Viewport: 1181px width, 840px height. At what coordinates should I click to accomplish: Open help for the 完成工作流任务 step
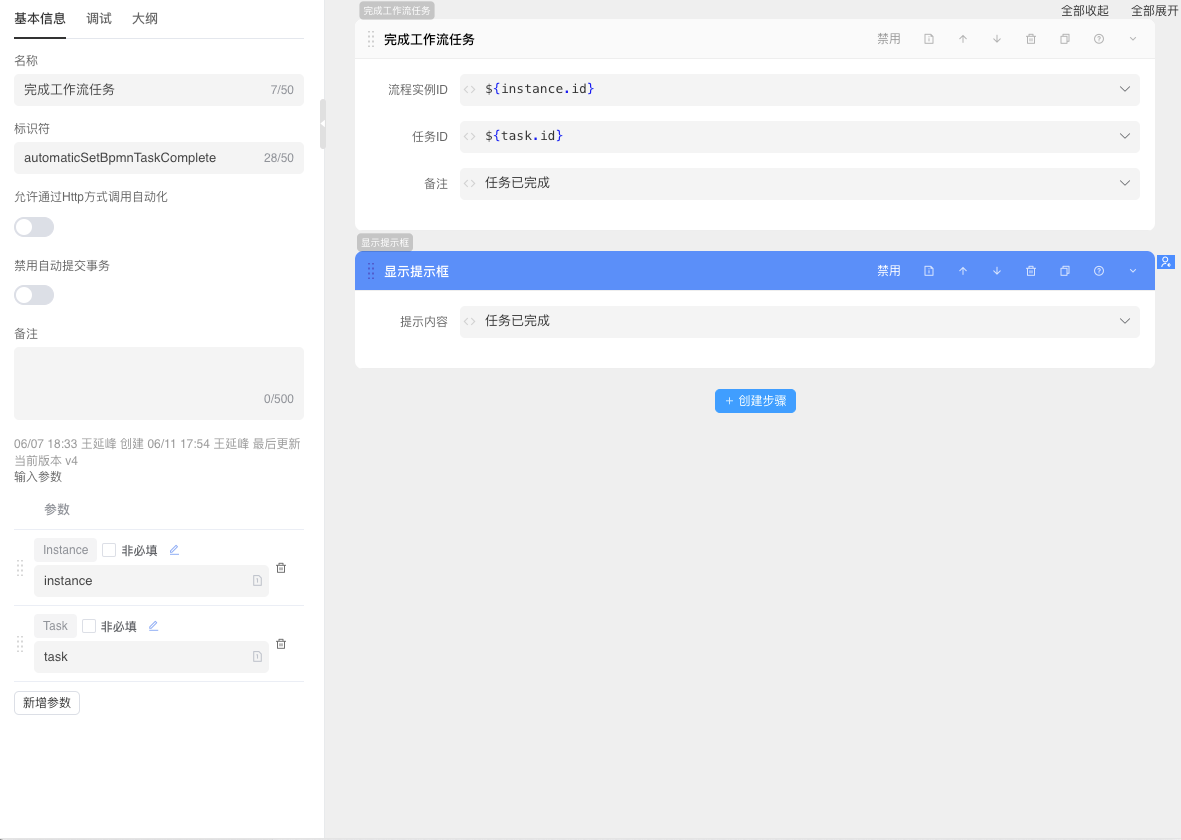(1099, 39)
